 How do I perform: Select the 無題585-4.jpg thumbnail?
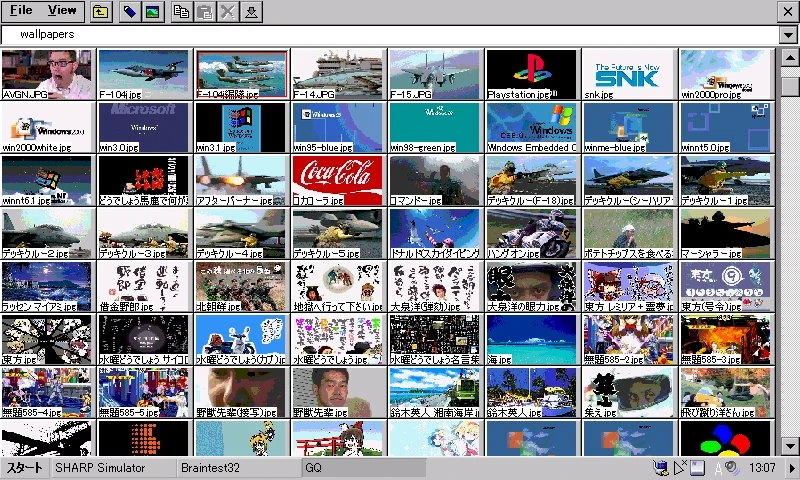48,393
